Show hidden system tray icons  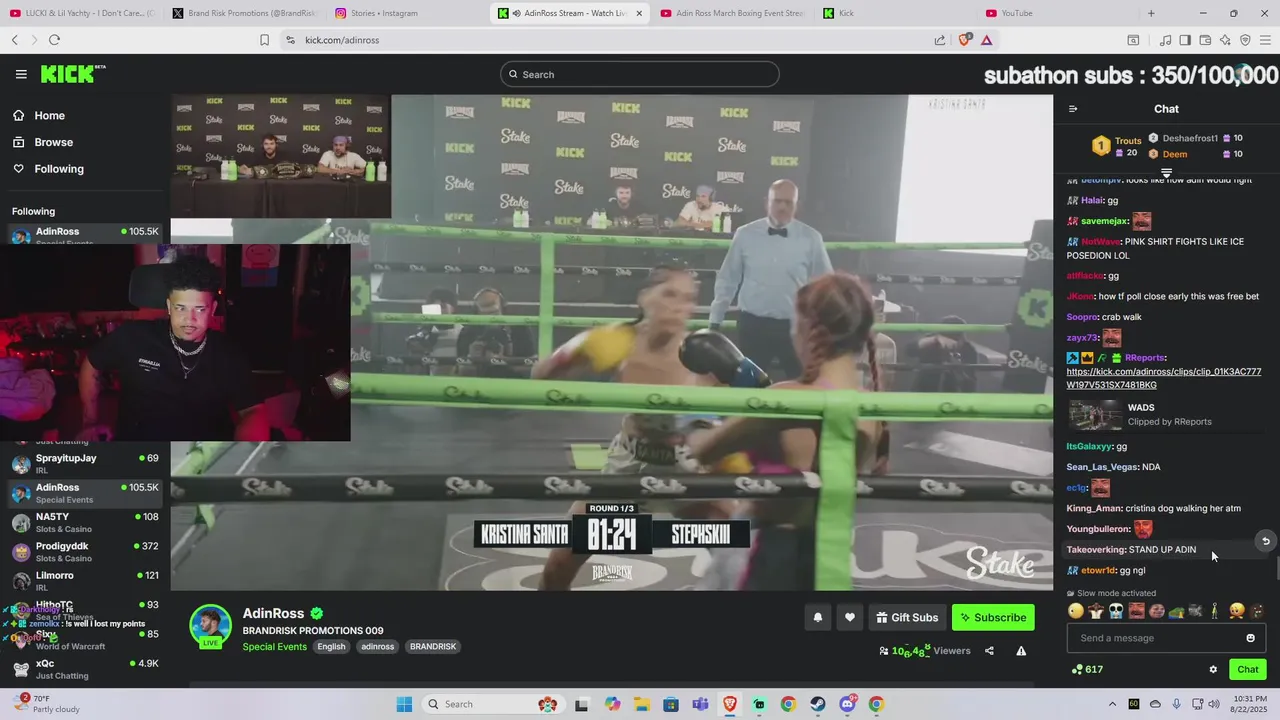point(1112,704)
